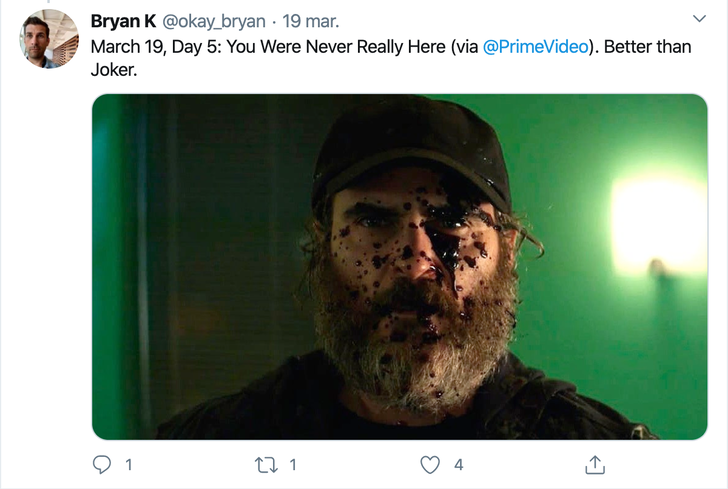Follow the @PrimeVideo mention link
The width and height of the screenshot is (728, 489).
536,47
